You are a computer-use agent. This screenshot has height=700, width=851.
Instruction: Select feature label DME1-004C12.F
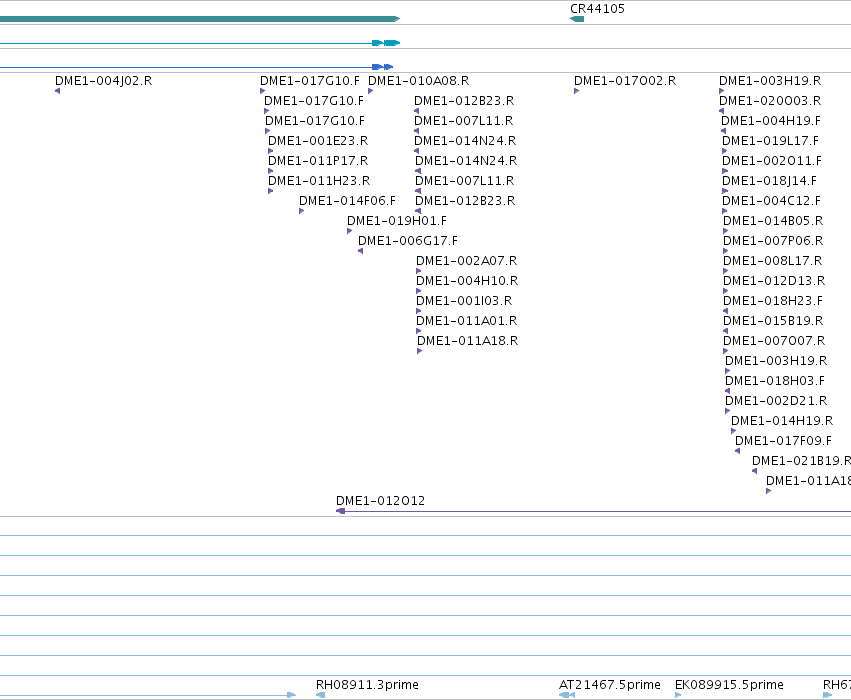(771, 201)
